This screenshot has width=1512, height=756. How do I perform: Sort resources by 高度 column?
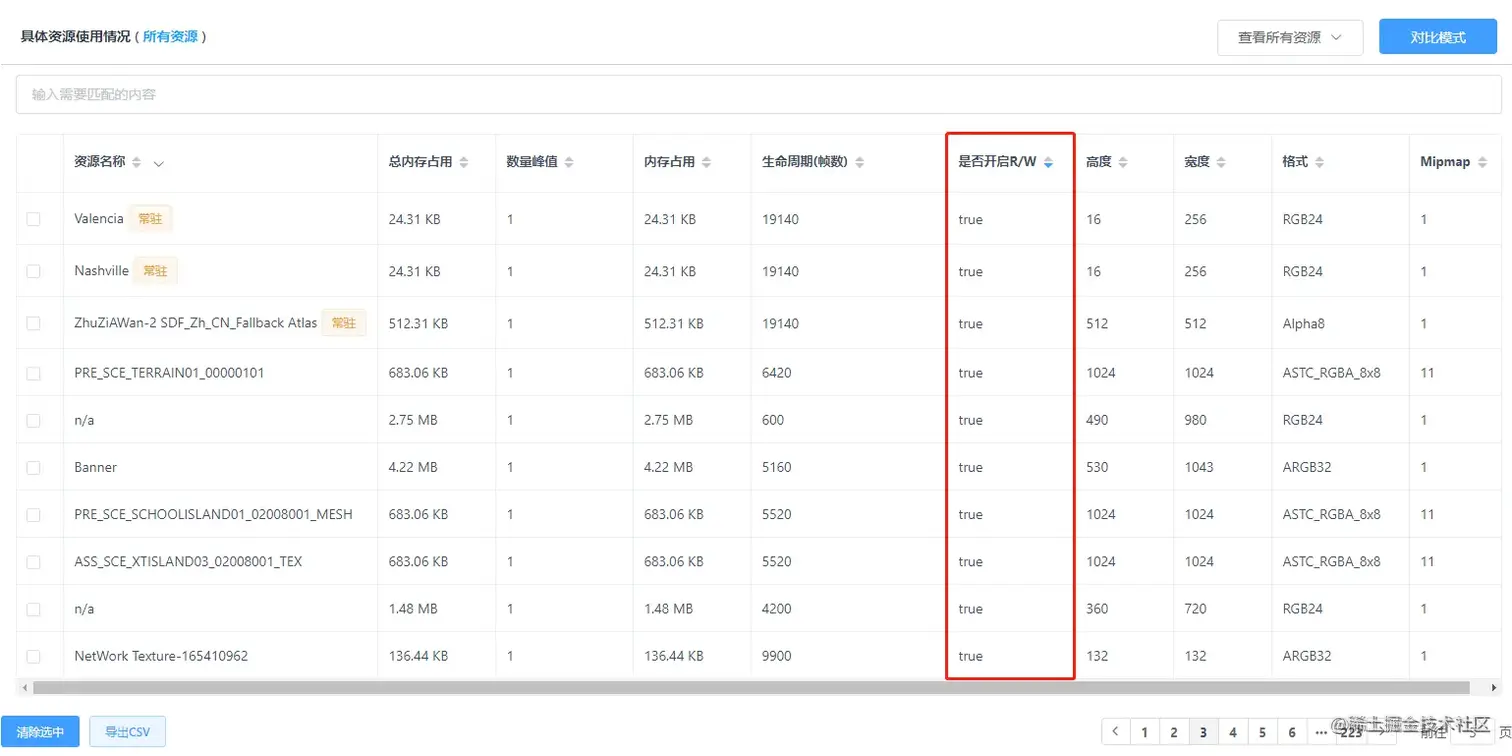(x=1121, y=161)
